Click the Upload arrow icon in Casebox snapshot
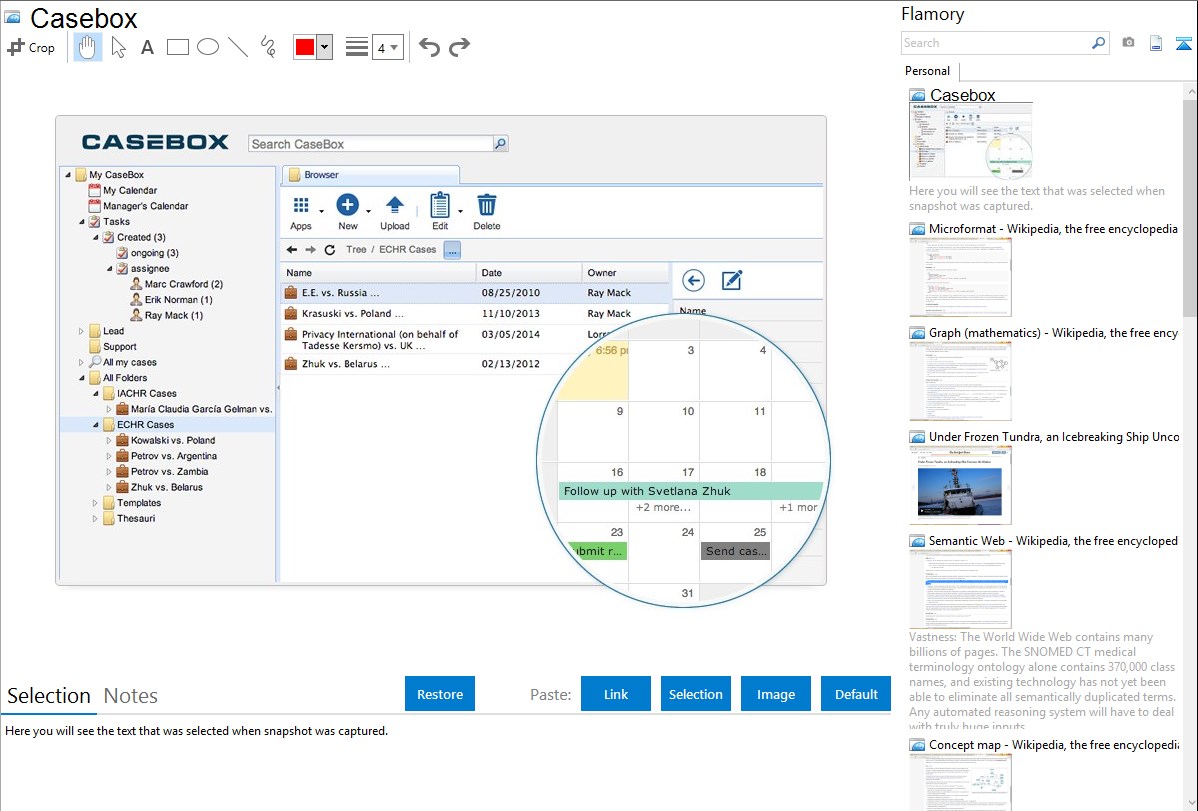This screenshot has height=811, width=1198. 394,205
